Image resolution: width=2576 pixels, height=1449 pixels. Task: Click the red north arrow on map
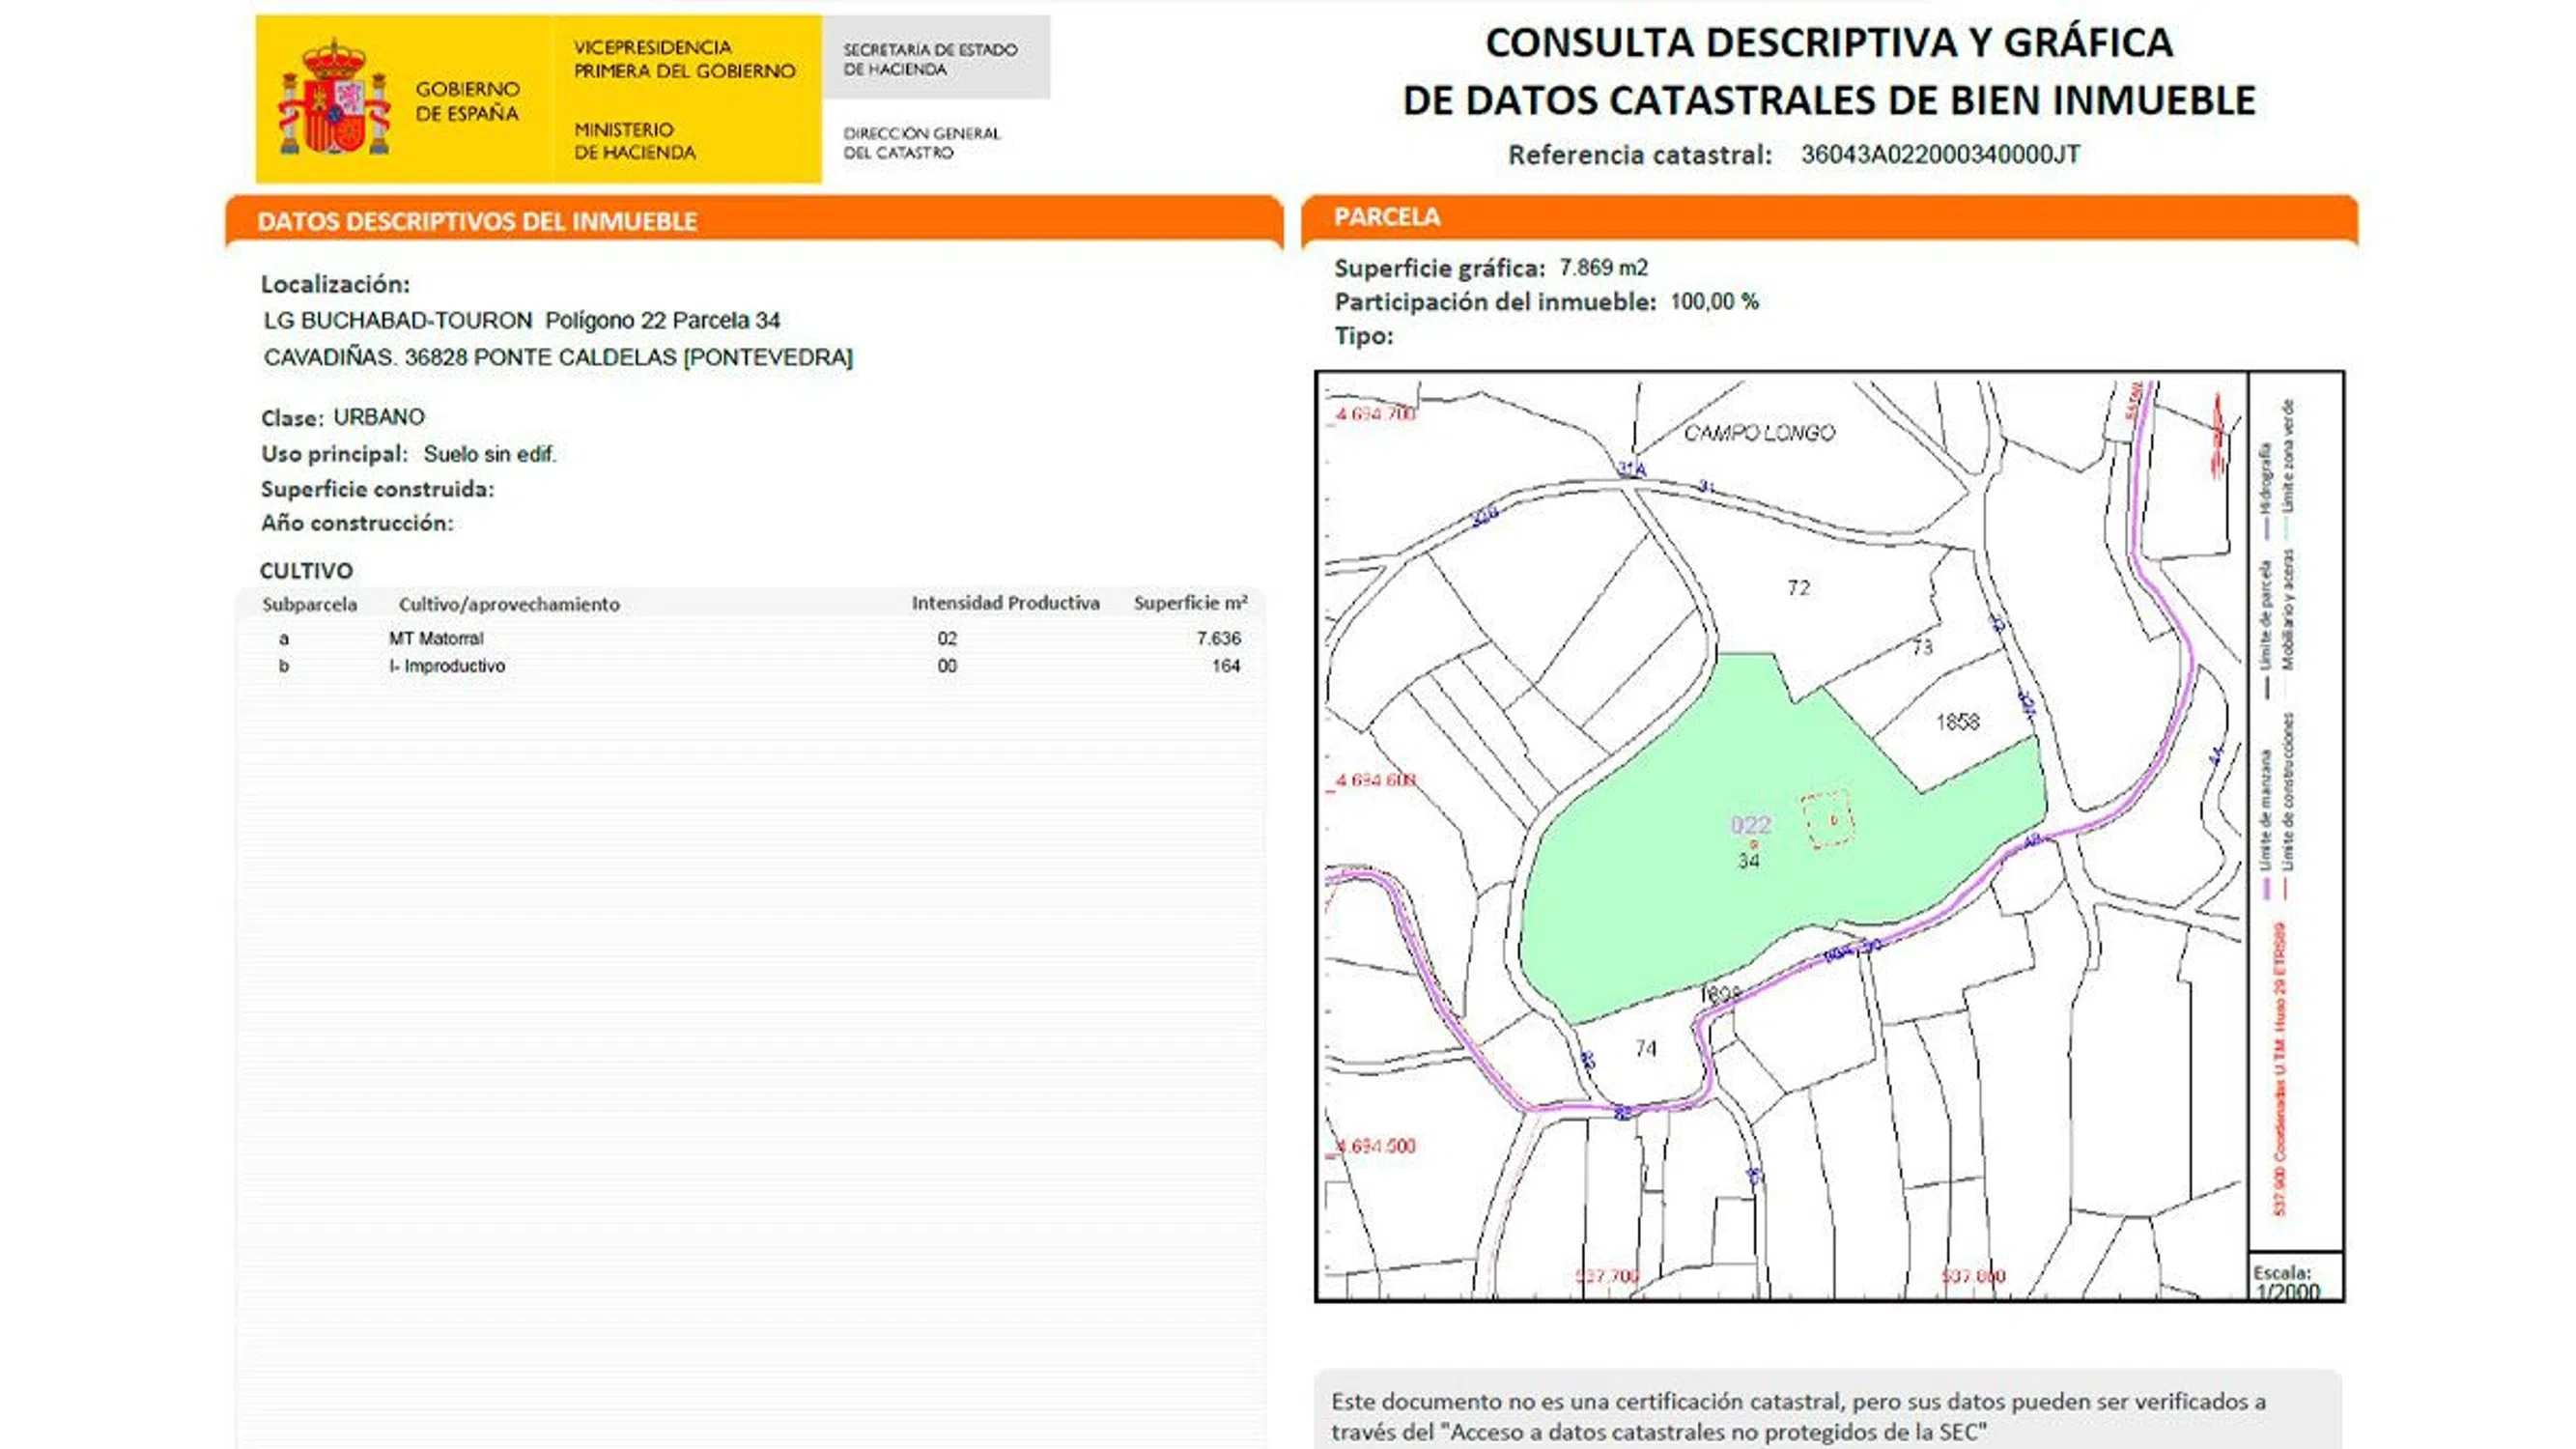click(2218, 436)
